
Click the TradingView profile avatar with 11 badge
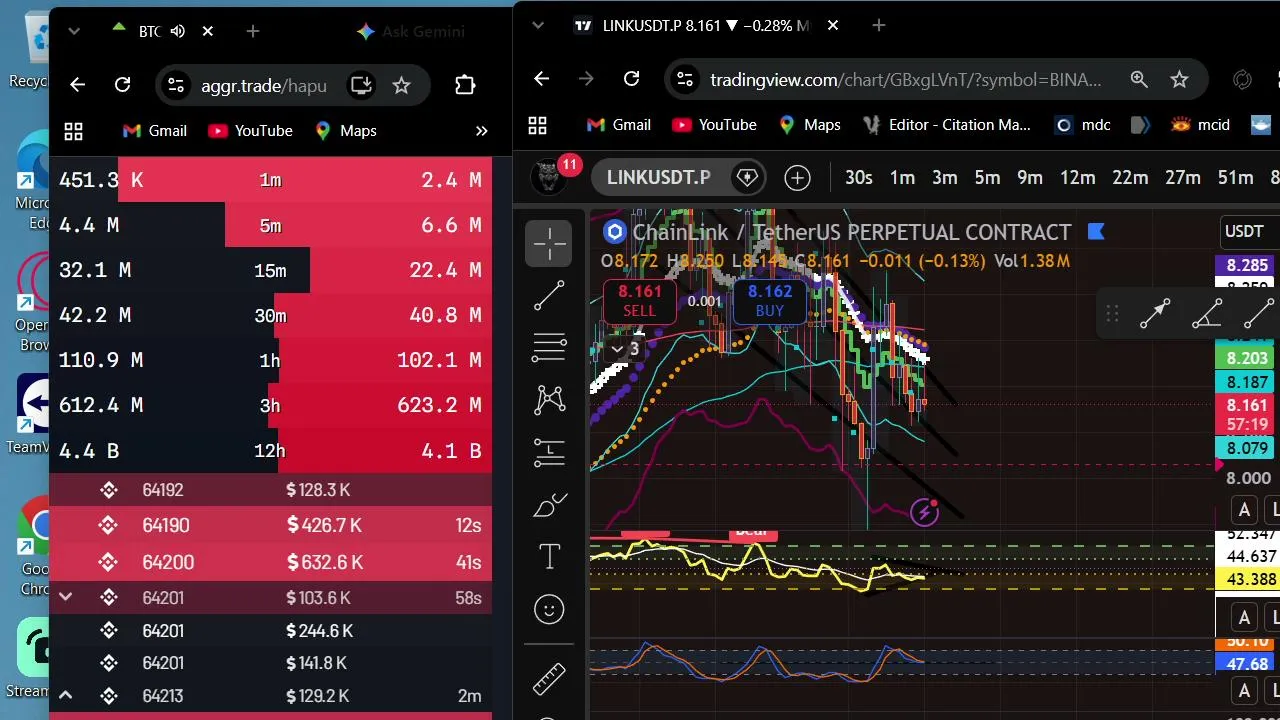(x=548, y=178)
